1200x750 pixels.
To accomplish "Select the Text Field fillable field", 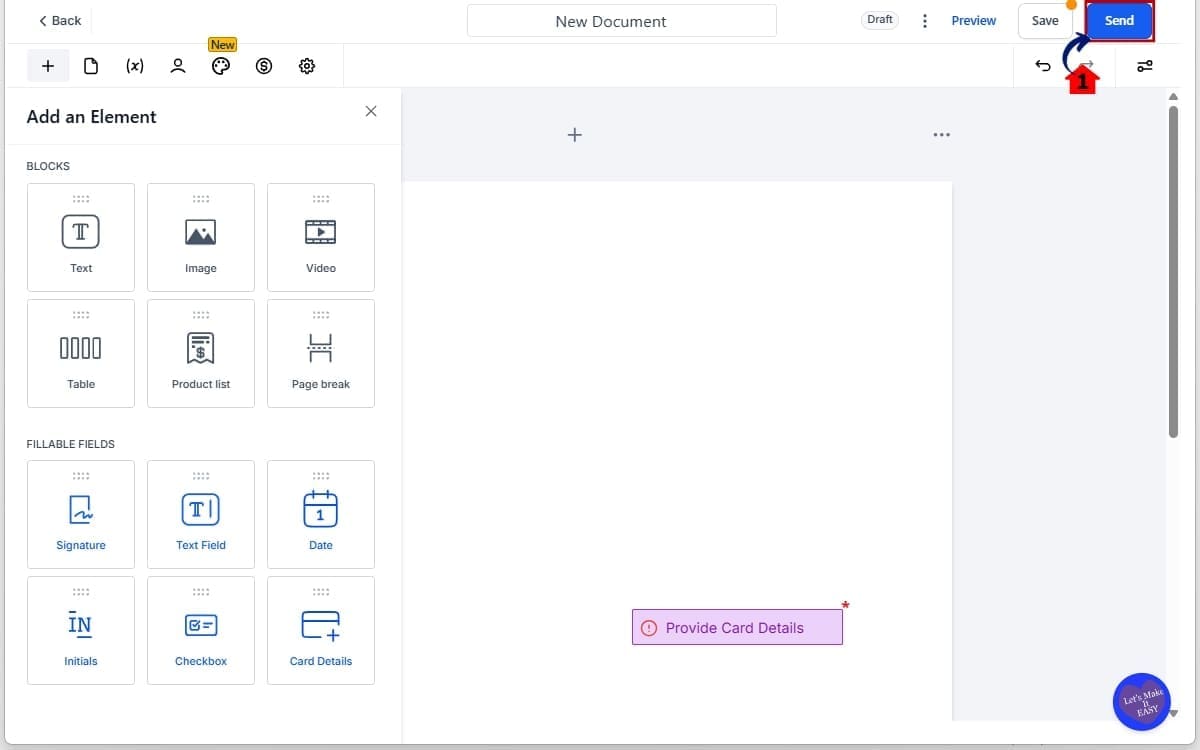I will pos(201,514).
